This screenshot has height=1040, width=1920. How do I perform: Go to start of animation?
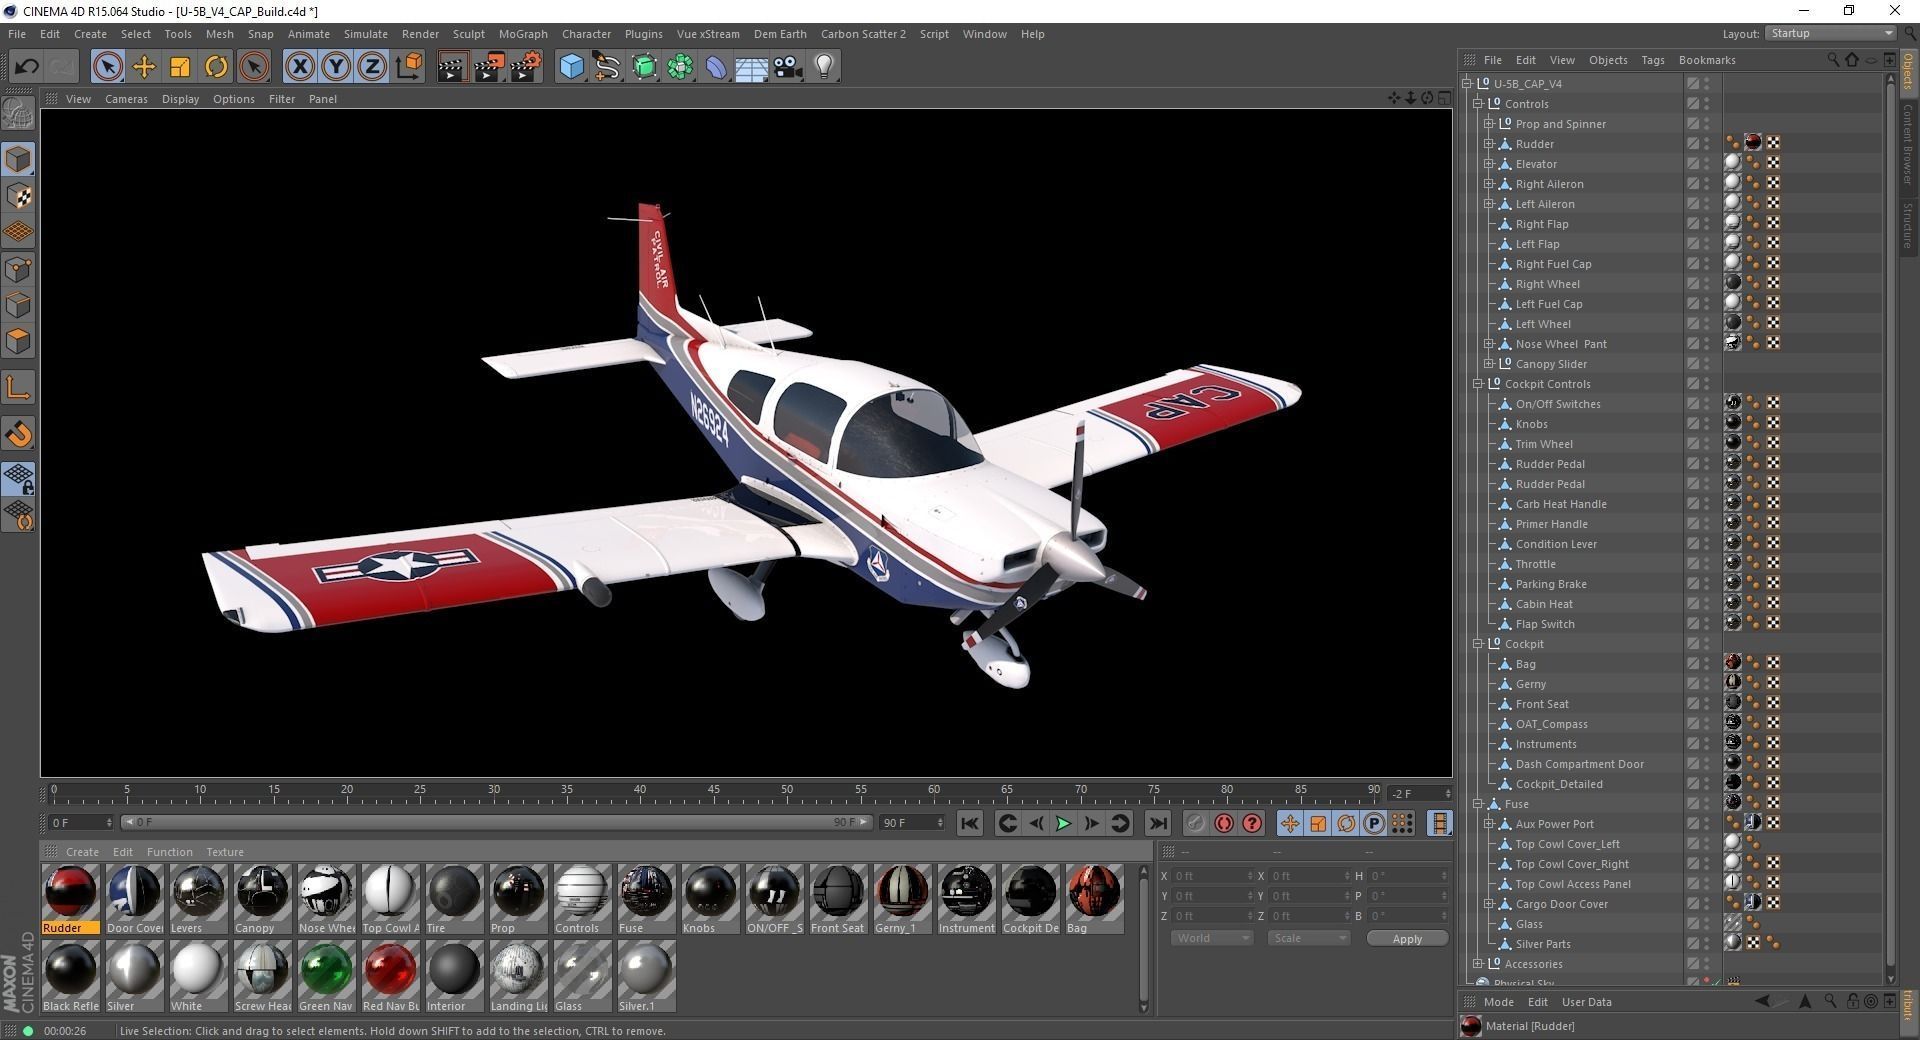(969, 823)
